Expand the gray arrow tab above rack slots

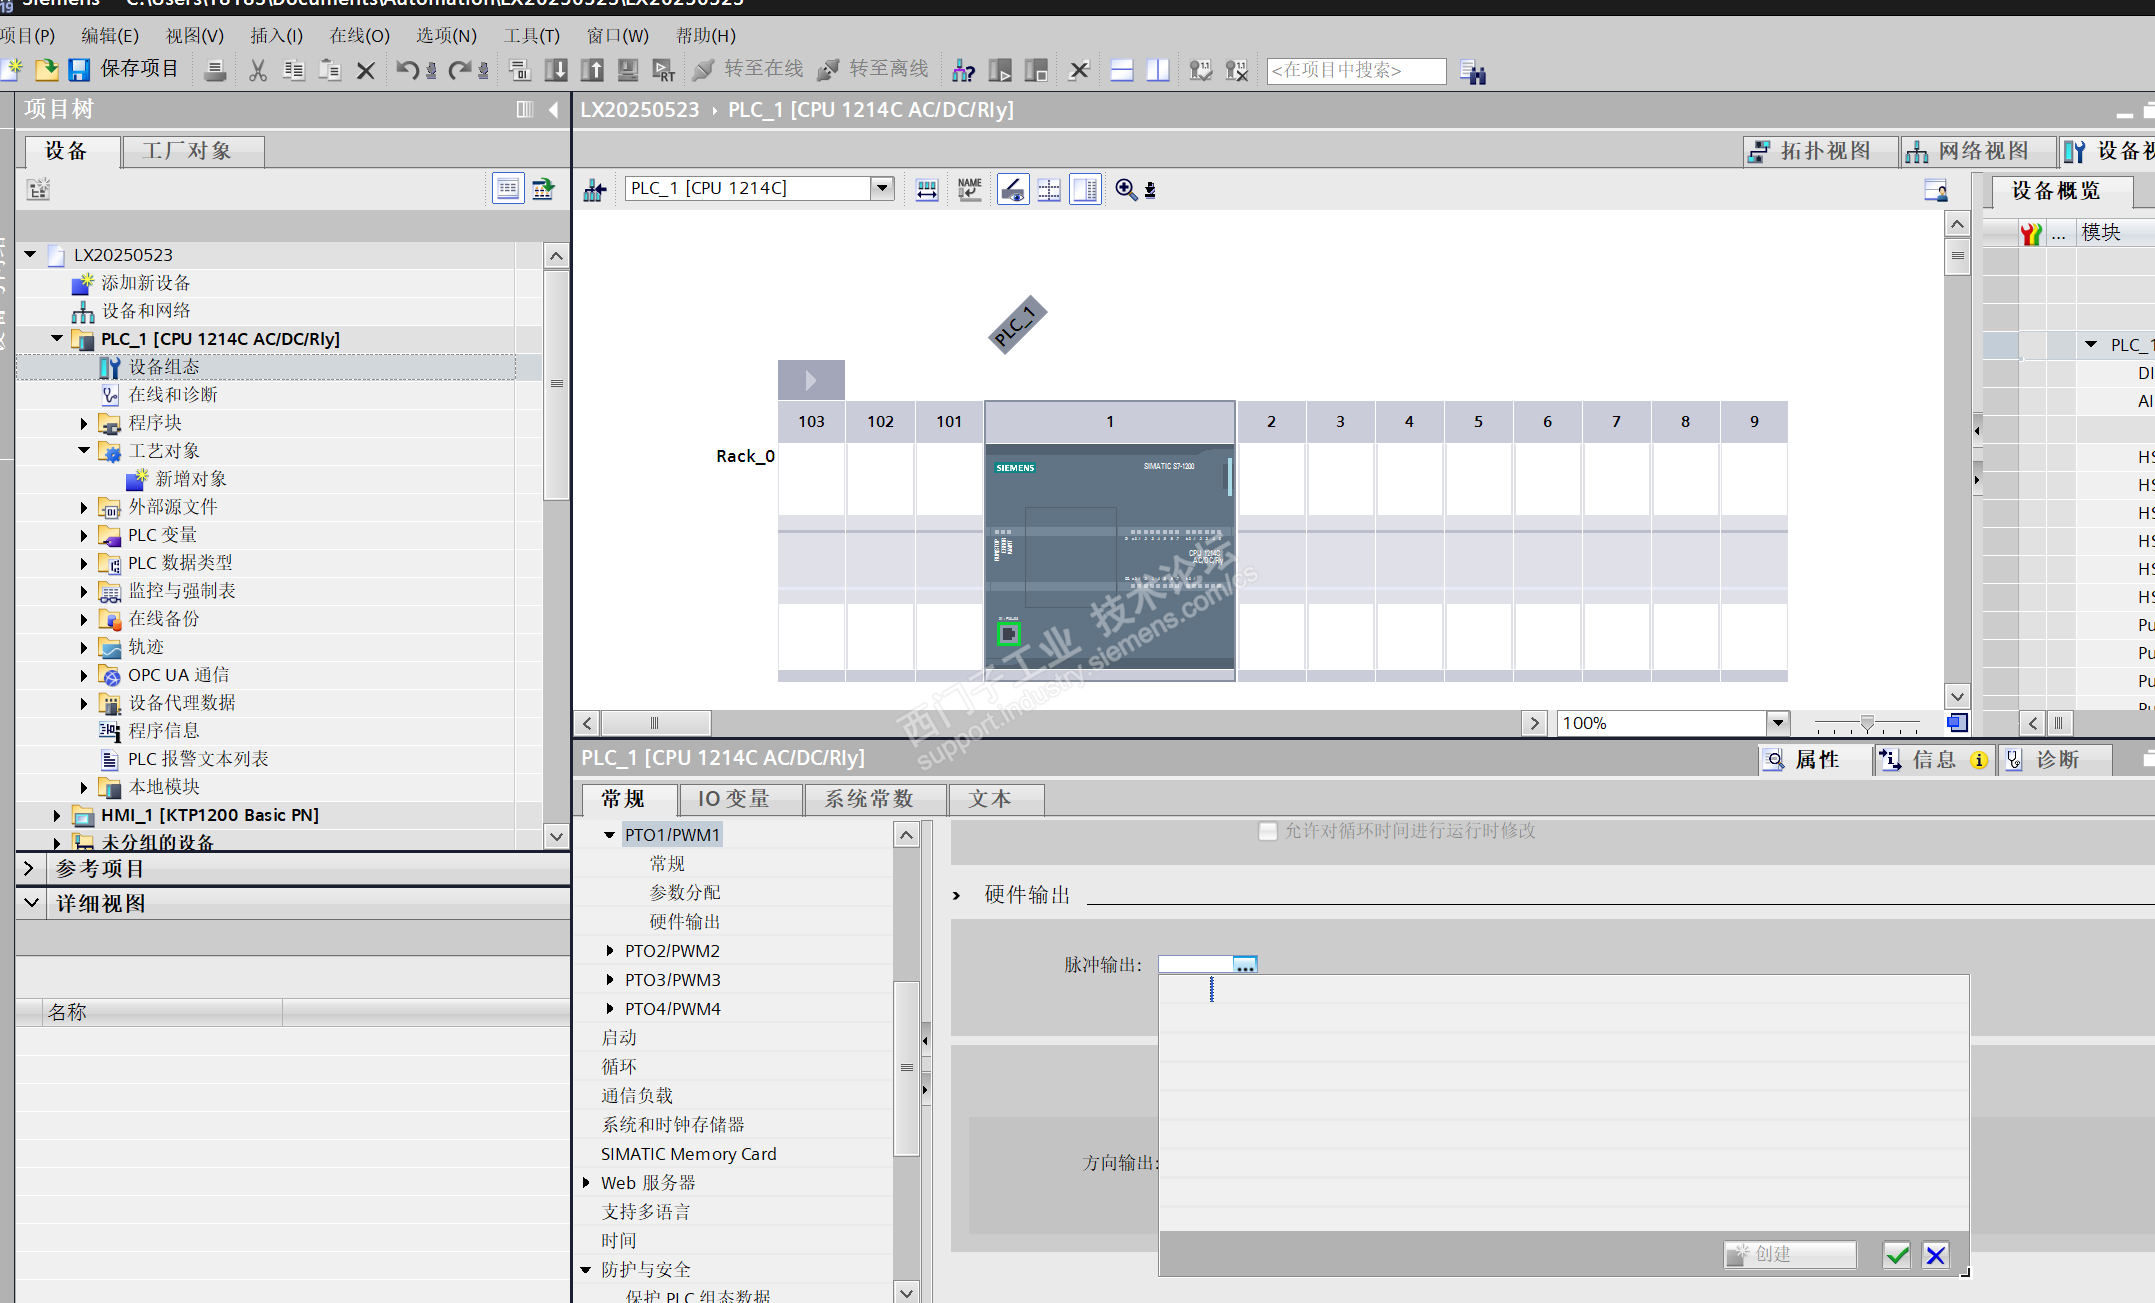point(811,380)
